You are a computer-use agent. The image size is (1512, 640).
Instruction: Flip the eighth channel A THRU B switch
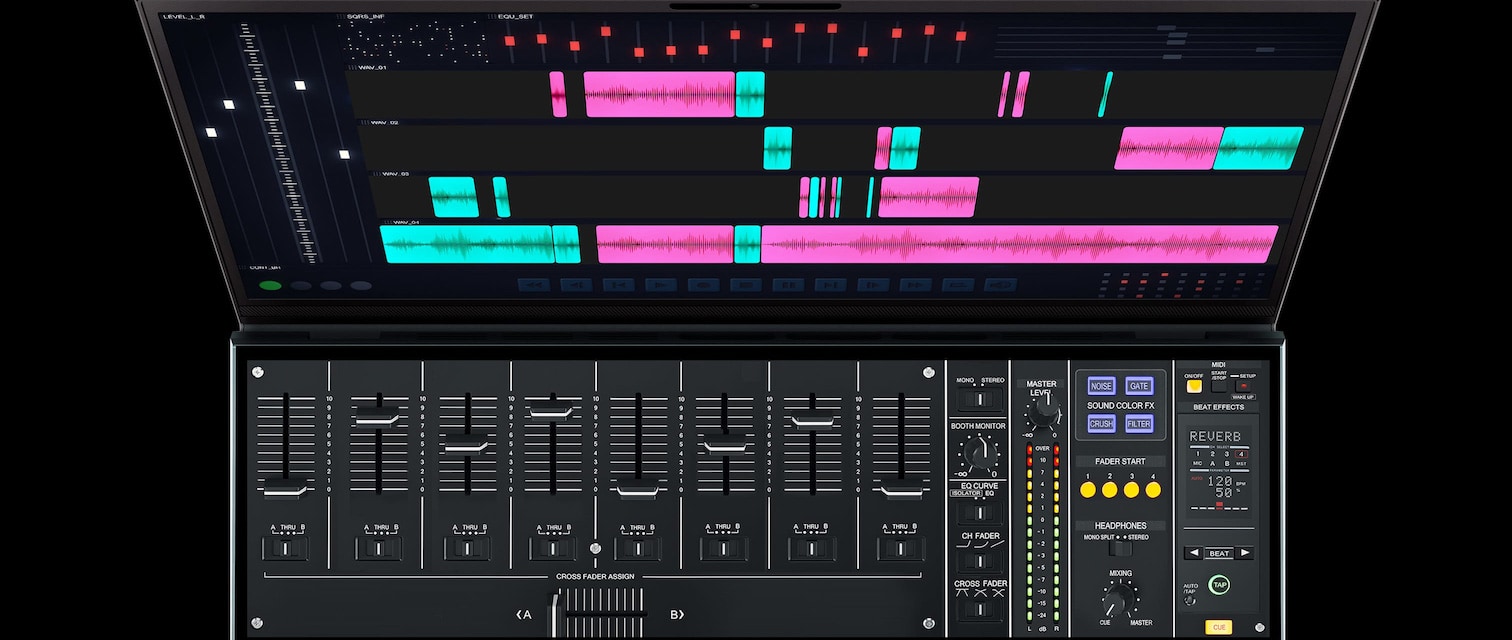(x=901, y=548)
